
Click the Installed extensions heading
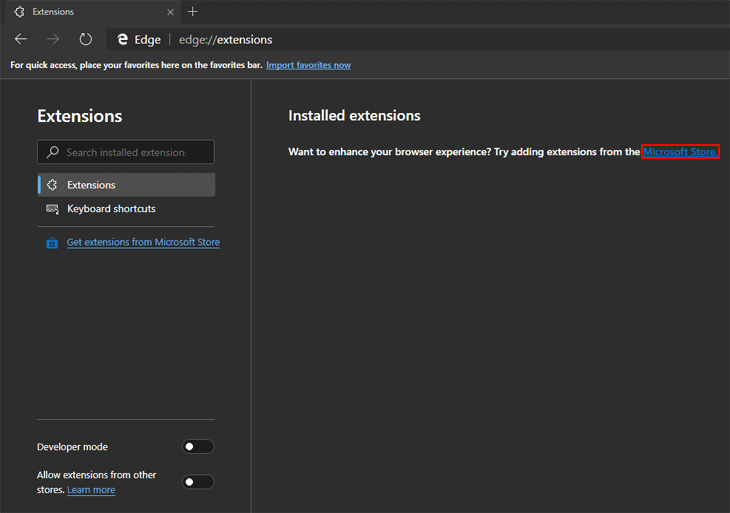pos(354,115)
